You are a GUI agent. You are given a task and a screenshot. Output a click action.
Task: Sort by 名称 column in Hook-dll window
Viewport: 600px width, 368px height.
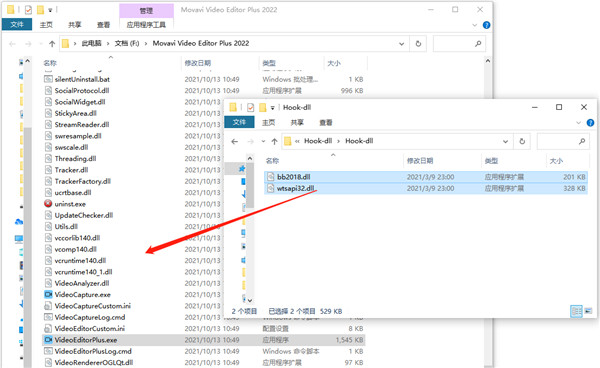pyautogui.click(x=272, y=161)
